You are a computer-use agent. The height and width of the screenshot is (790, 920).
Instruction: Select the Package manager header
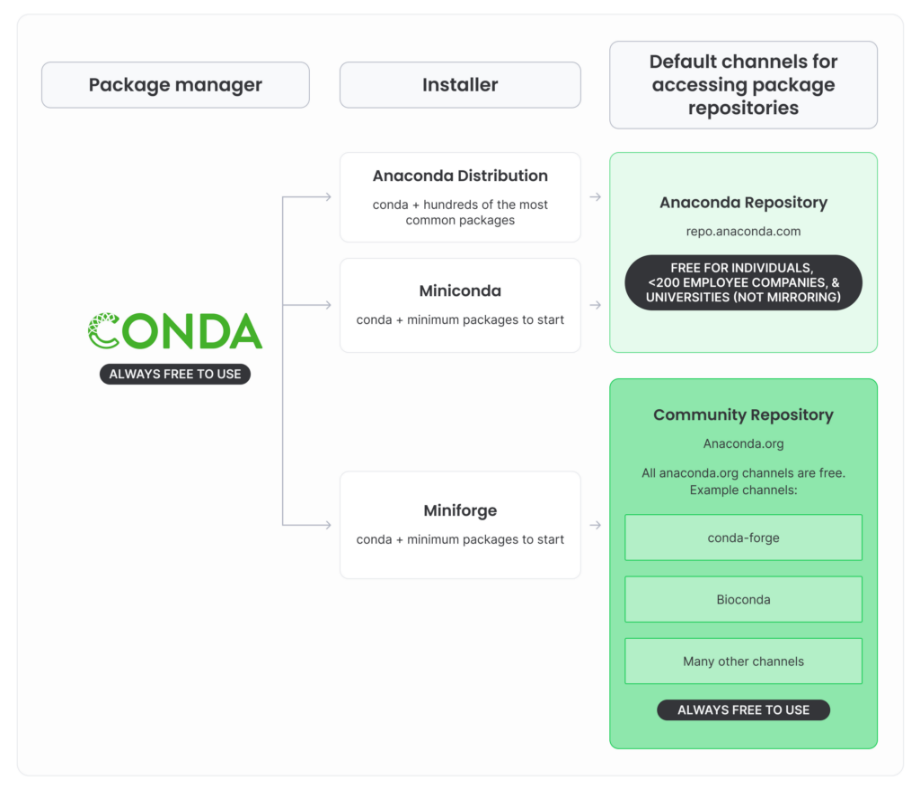point(175,85)
